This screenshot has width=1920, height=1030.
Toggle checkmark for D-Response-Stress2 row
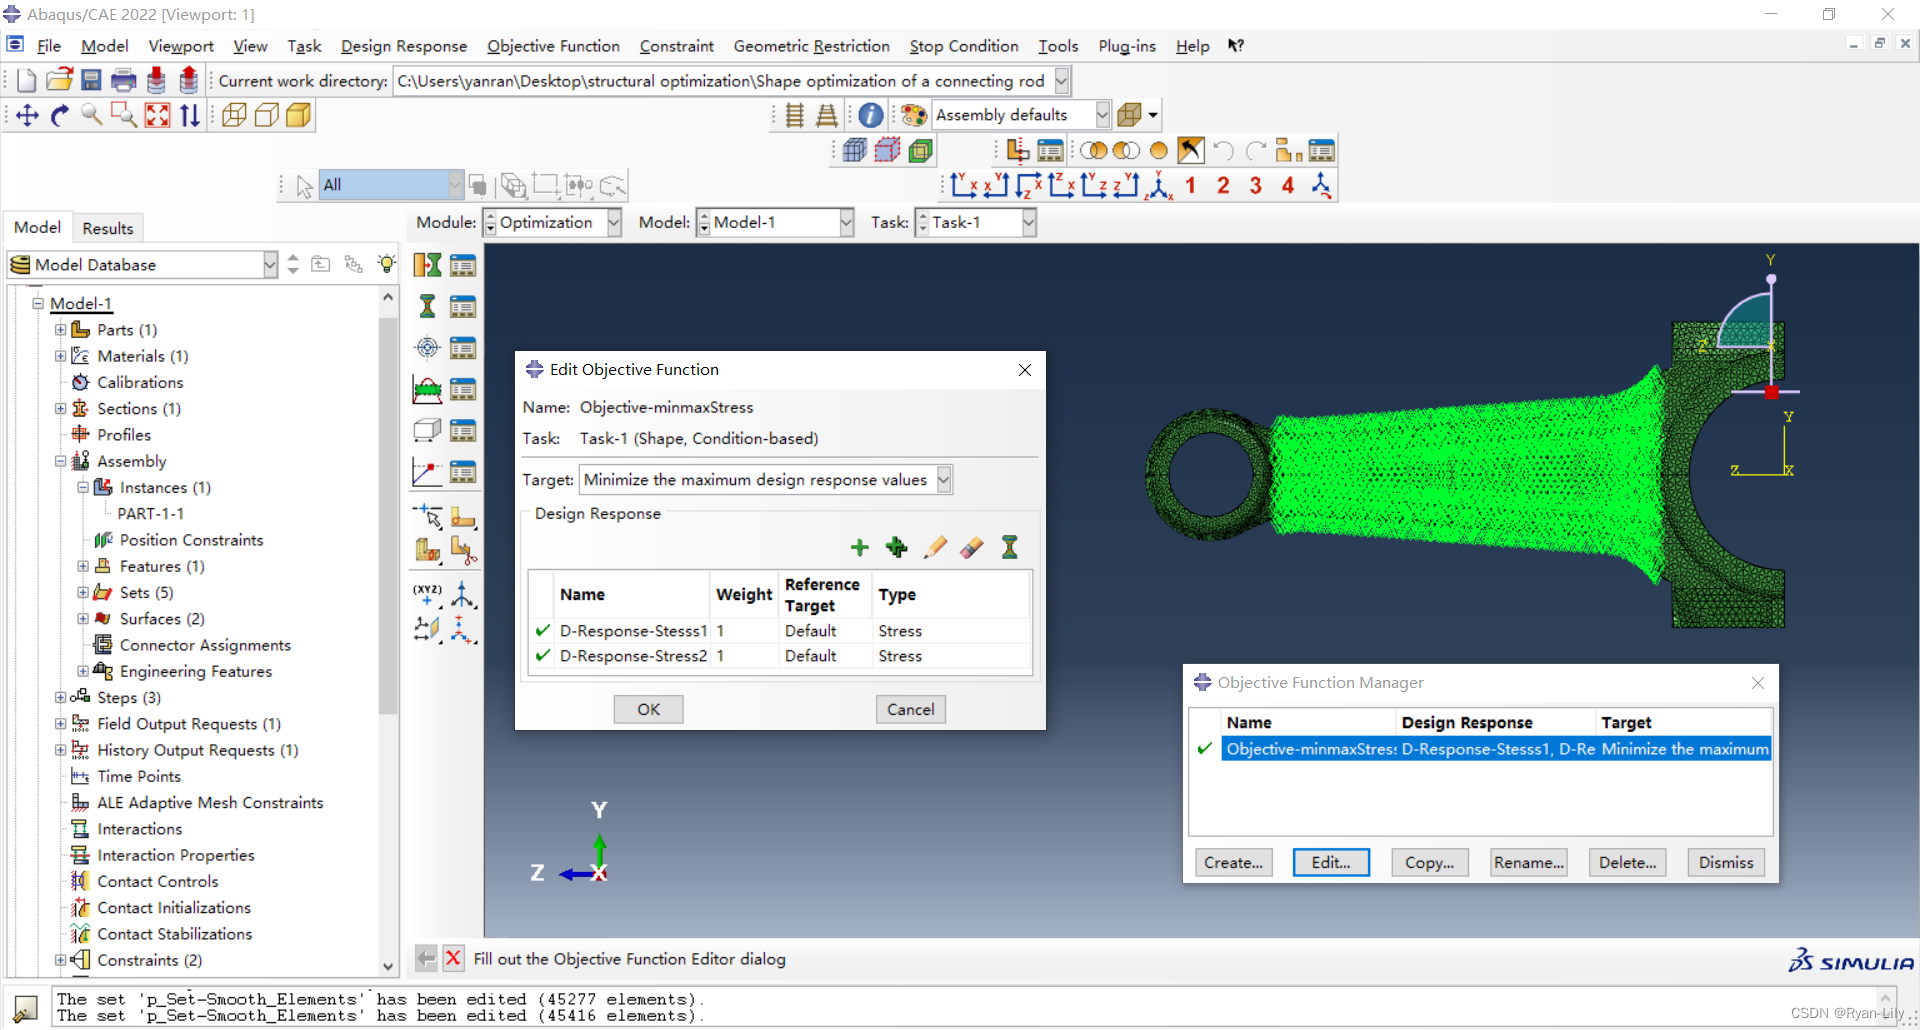(x=543, y=655)
